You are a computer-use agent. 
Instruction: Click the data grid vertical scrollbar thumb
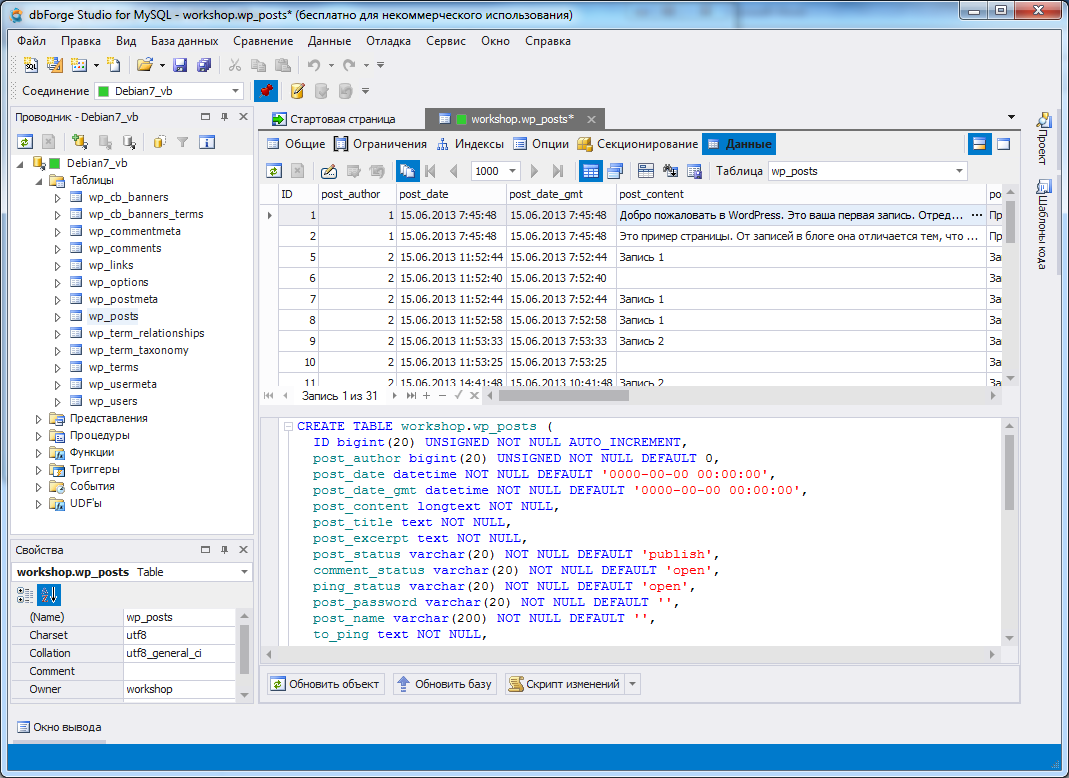pyautogui.click(x=1010, y=222)
